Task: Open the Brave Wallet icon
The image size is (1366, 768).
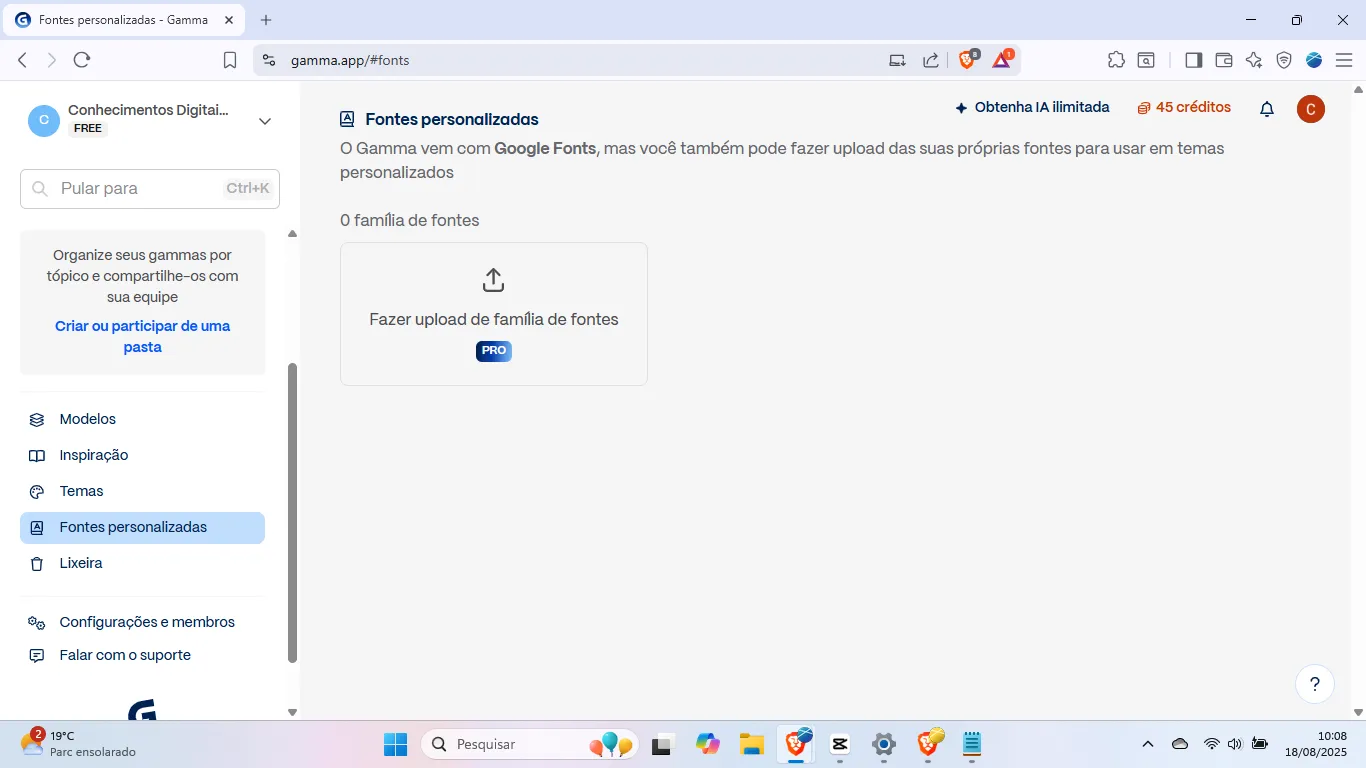Action: click(1223, 60)
